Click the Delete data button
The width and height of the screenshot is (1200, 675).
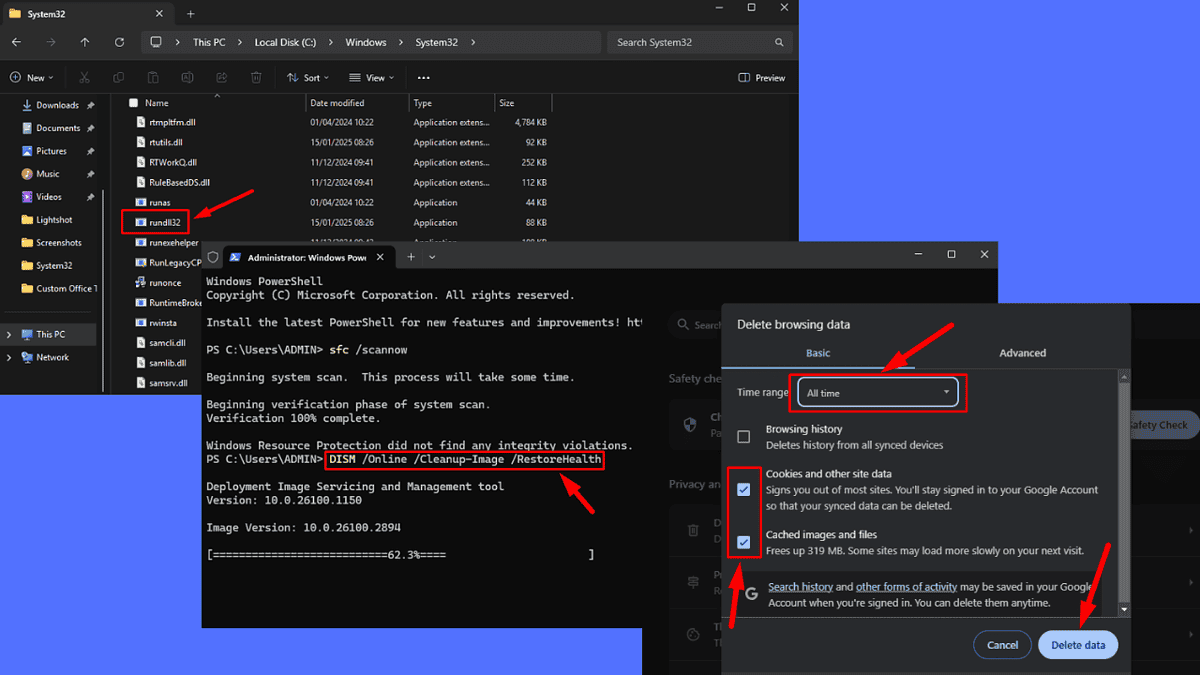(1078, 644)
